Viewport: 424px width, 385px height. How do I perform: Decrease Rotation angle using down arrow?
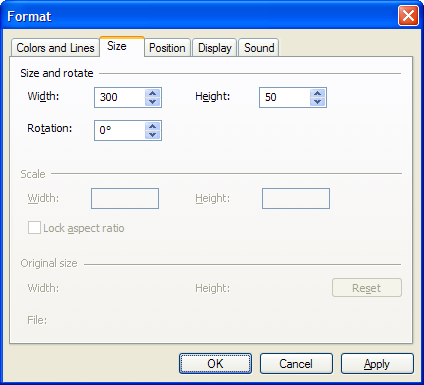point(153,135)
